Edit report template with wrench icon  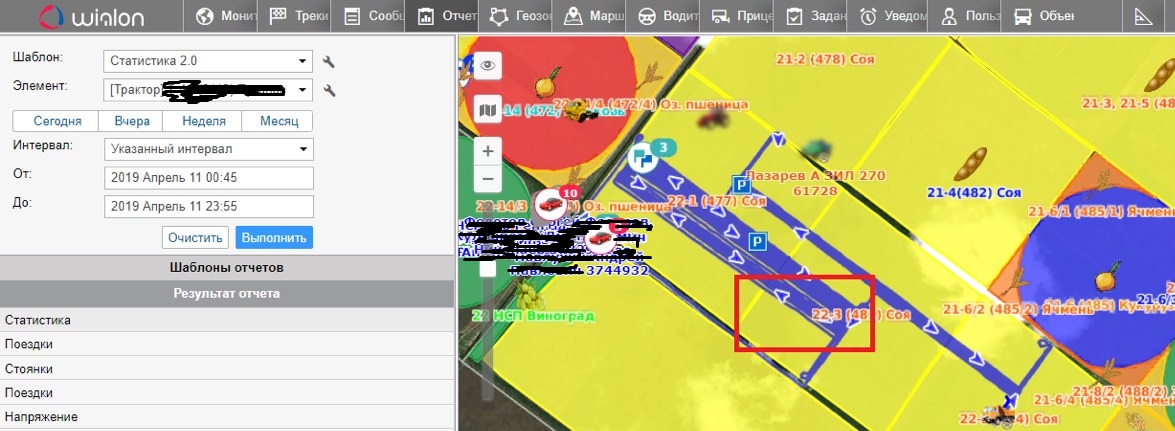[x=329, y=62]
